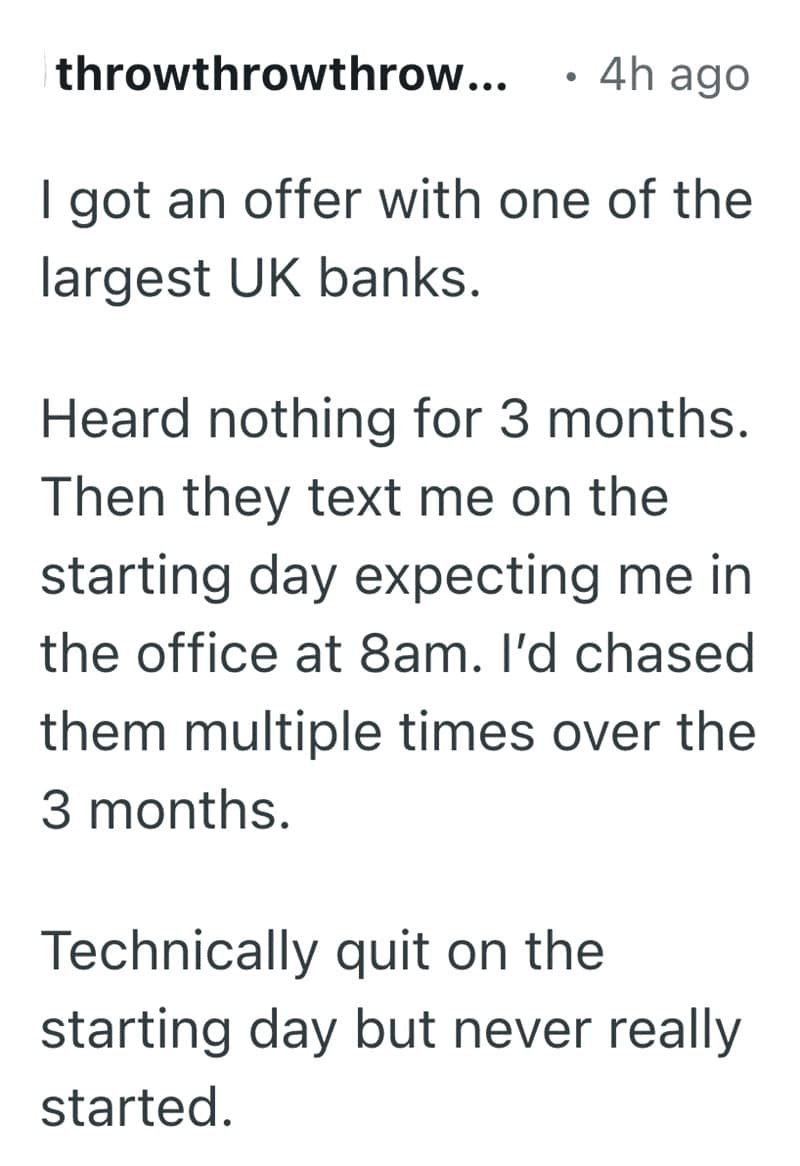Screen dimensions: 800x1166
Task: Click the final word 'started.'
Action: click(136, 1104)
